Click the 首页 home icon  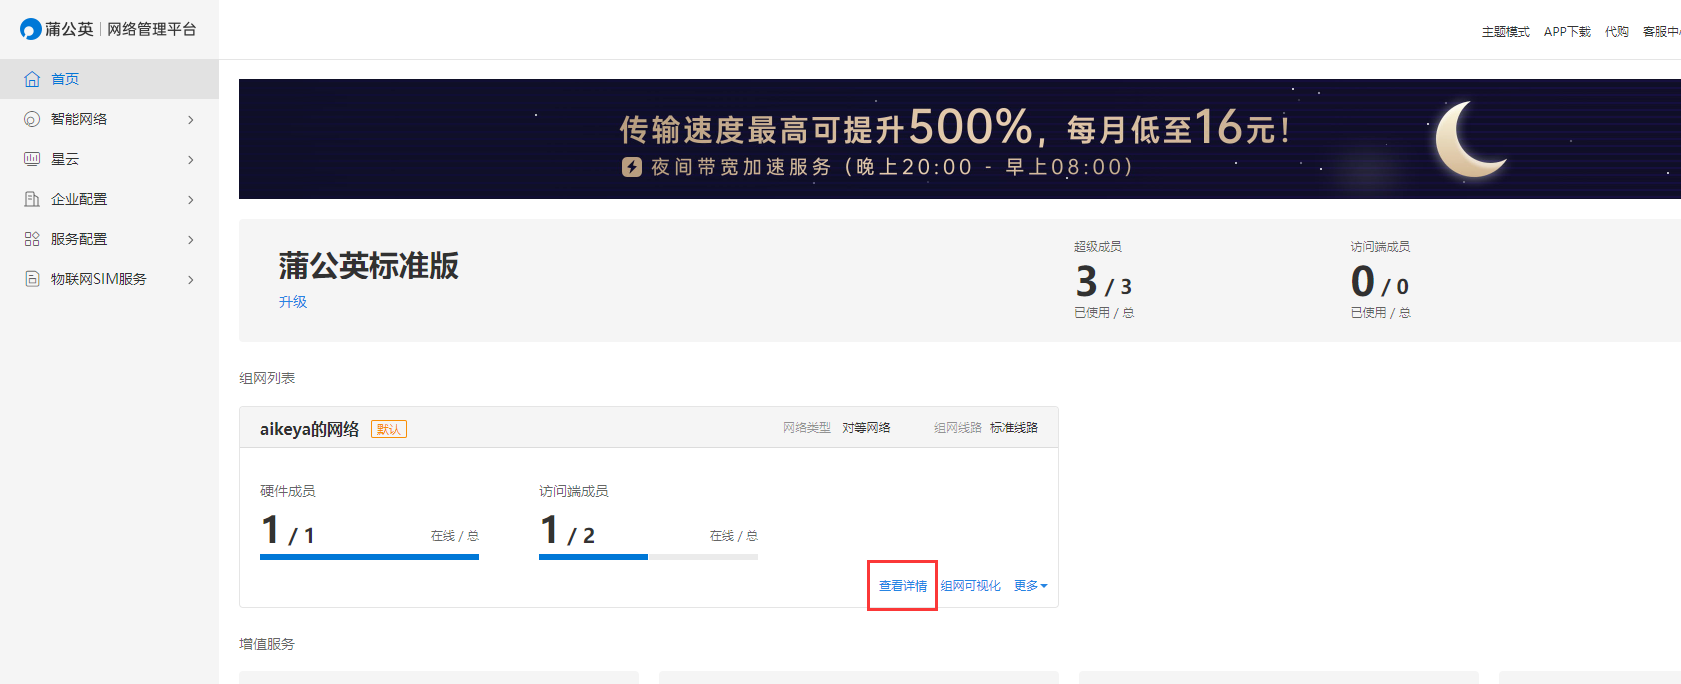point(32,79)
